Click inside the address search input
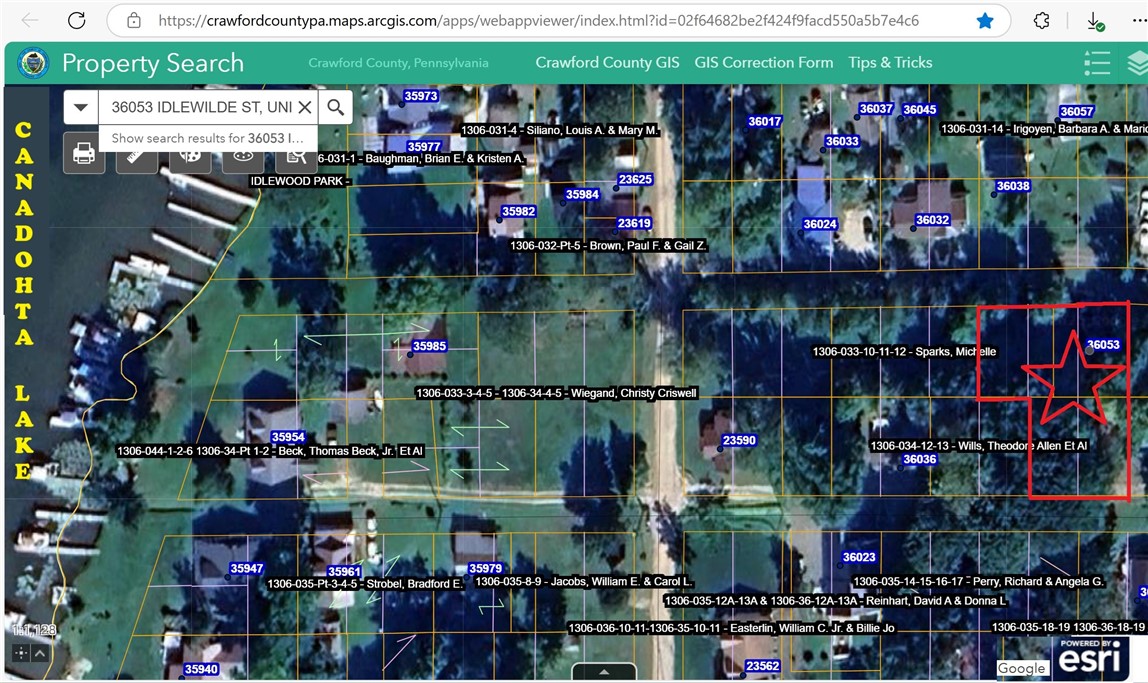 tap(200, 107)
